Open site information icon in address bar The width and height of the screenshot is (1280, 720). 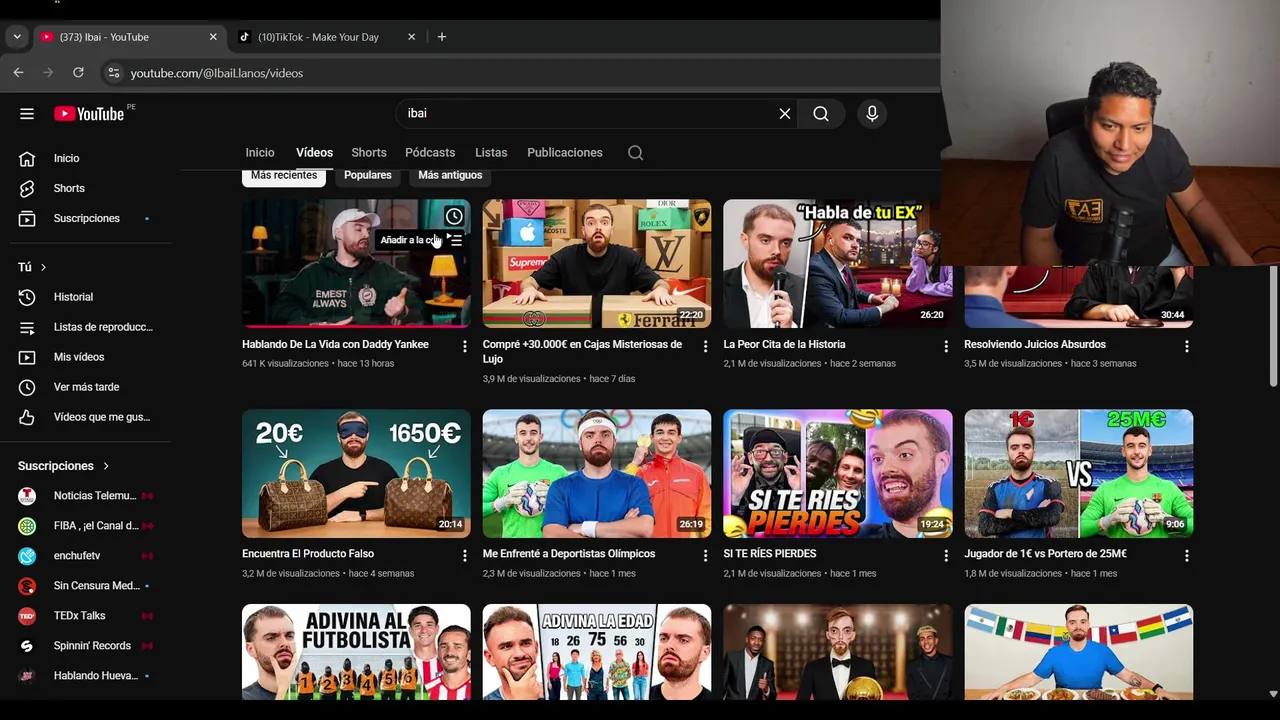click(x=113, y=73)
